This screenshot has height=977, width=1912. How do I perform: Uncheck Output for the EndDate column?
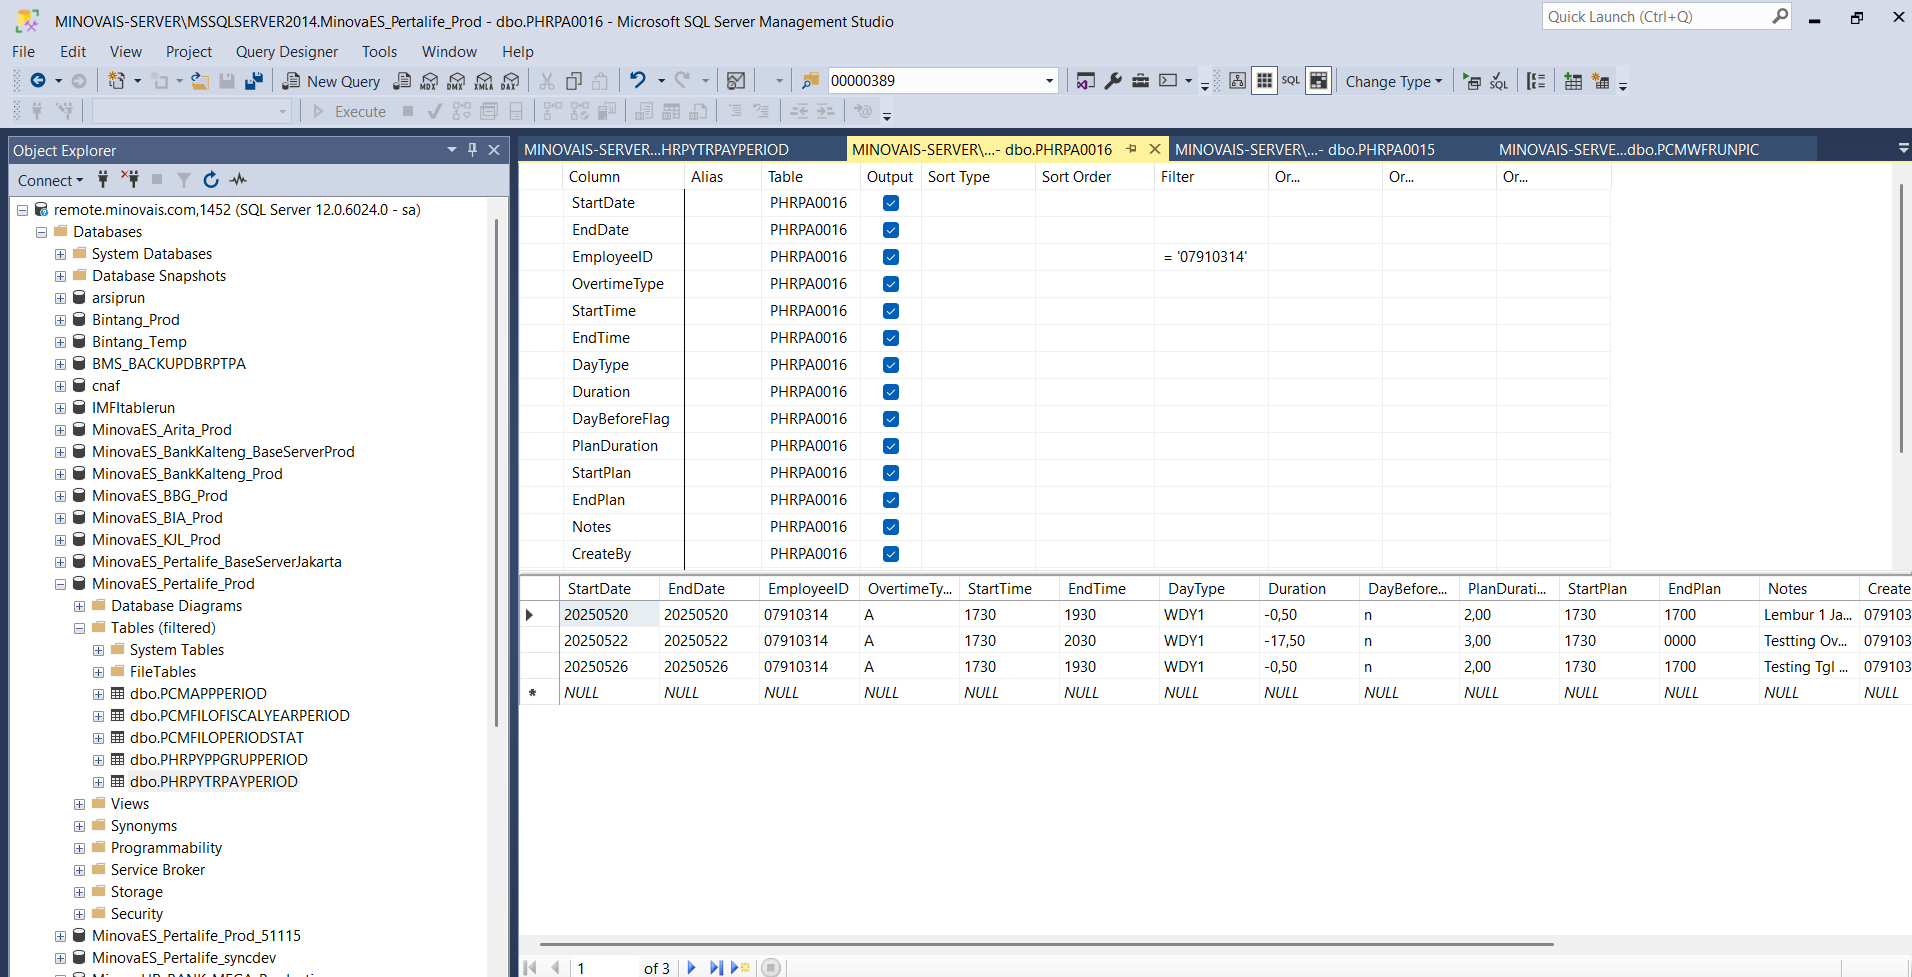(891, 230)
